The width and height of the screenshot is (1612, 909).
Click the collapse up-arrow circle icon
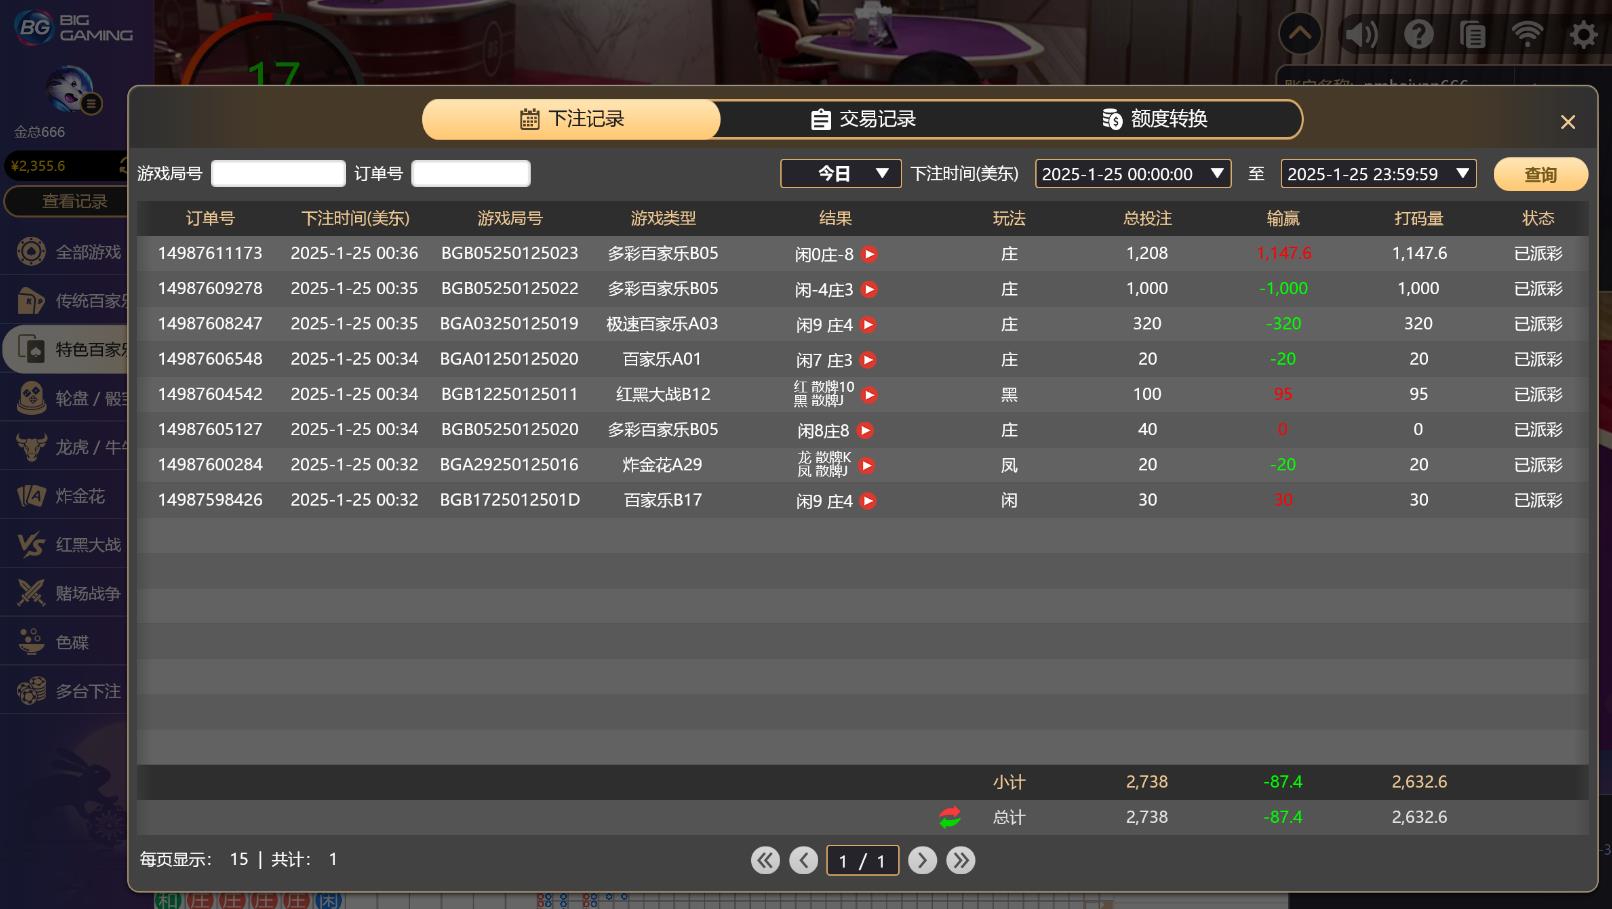tap(1300, 34)
